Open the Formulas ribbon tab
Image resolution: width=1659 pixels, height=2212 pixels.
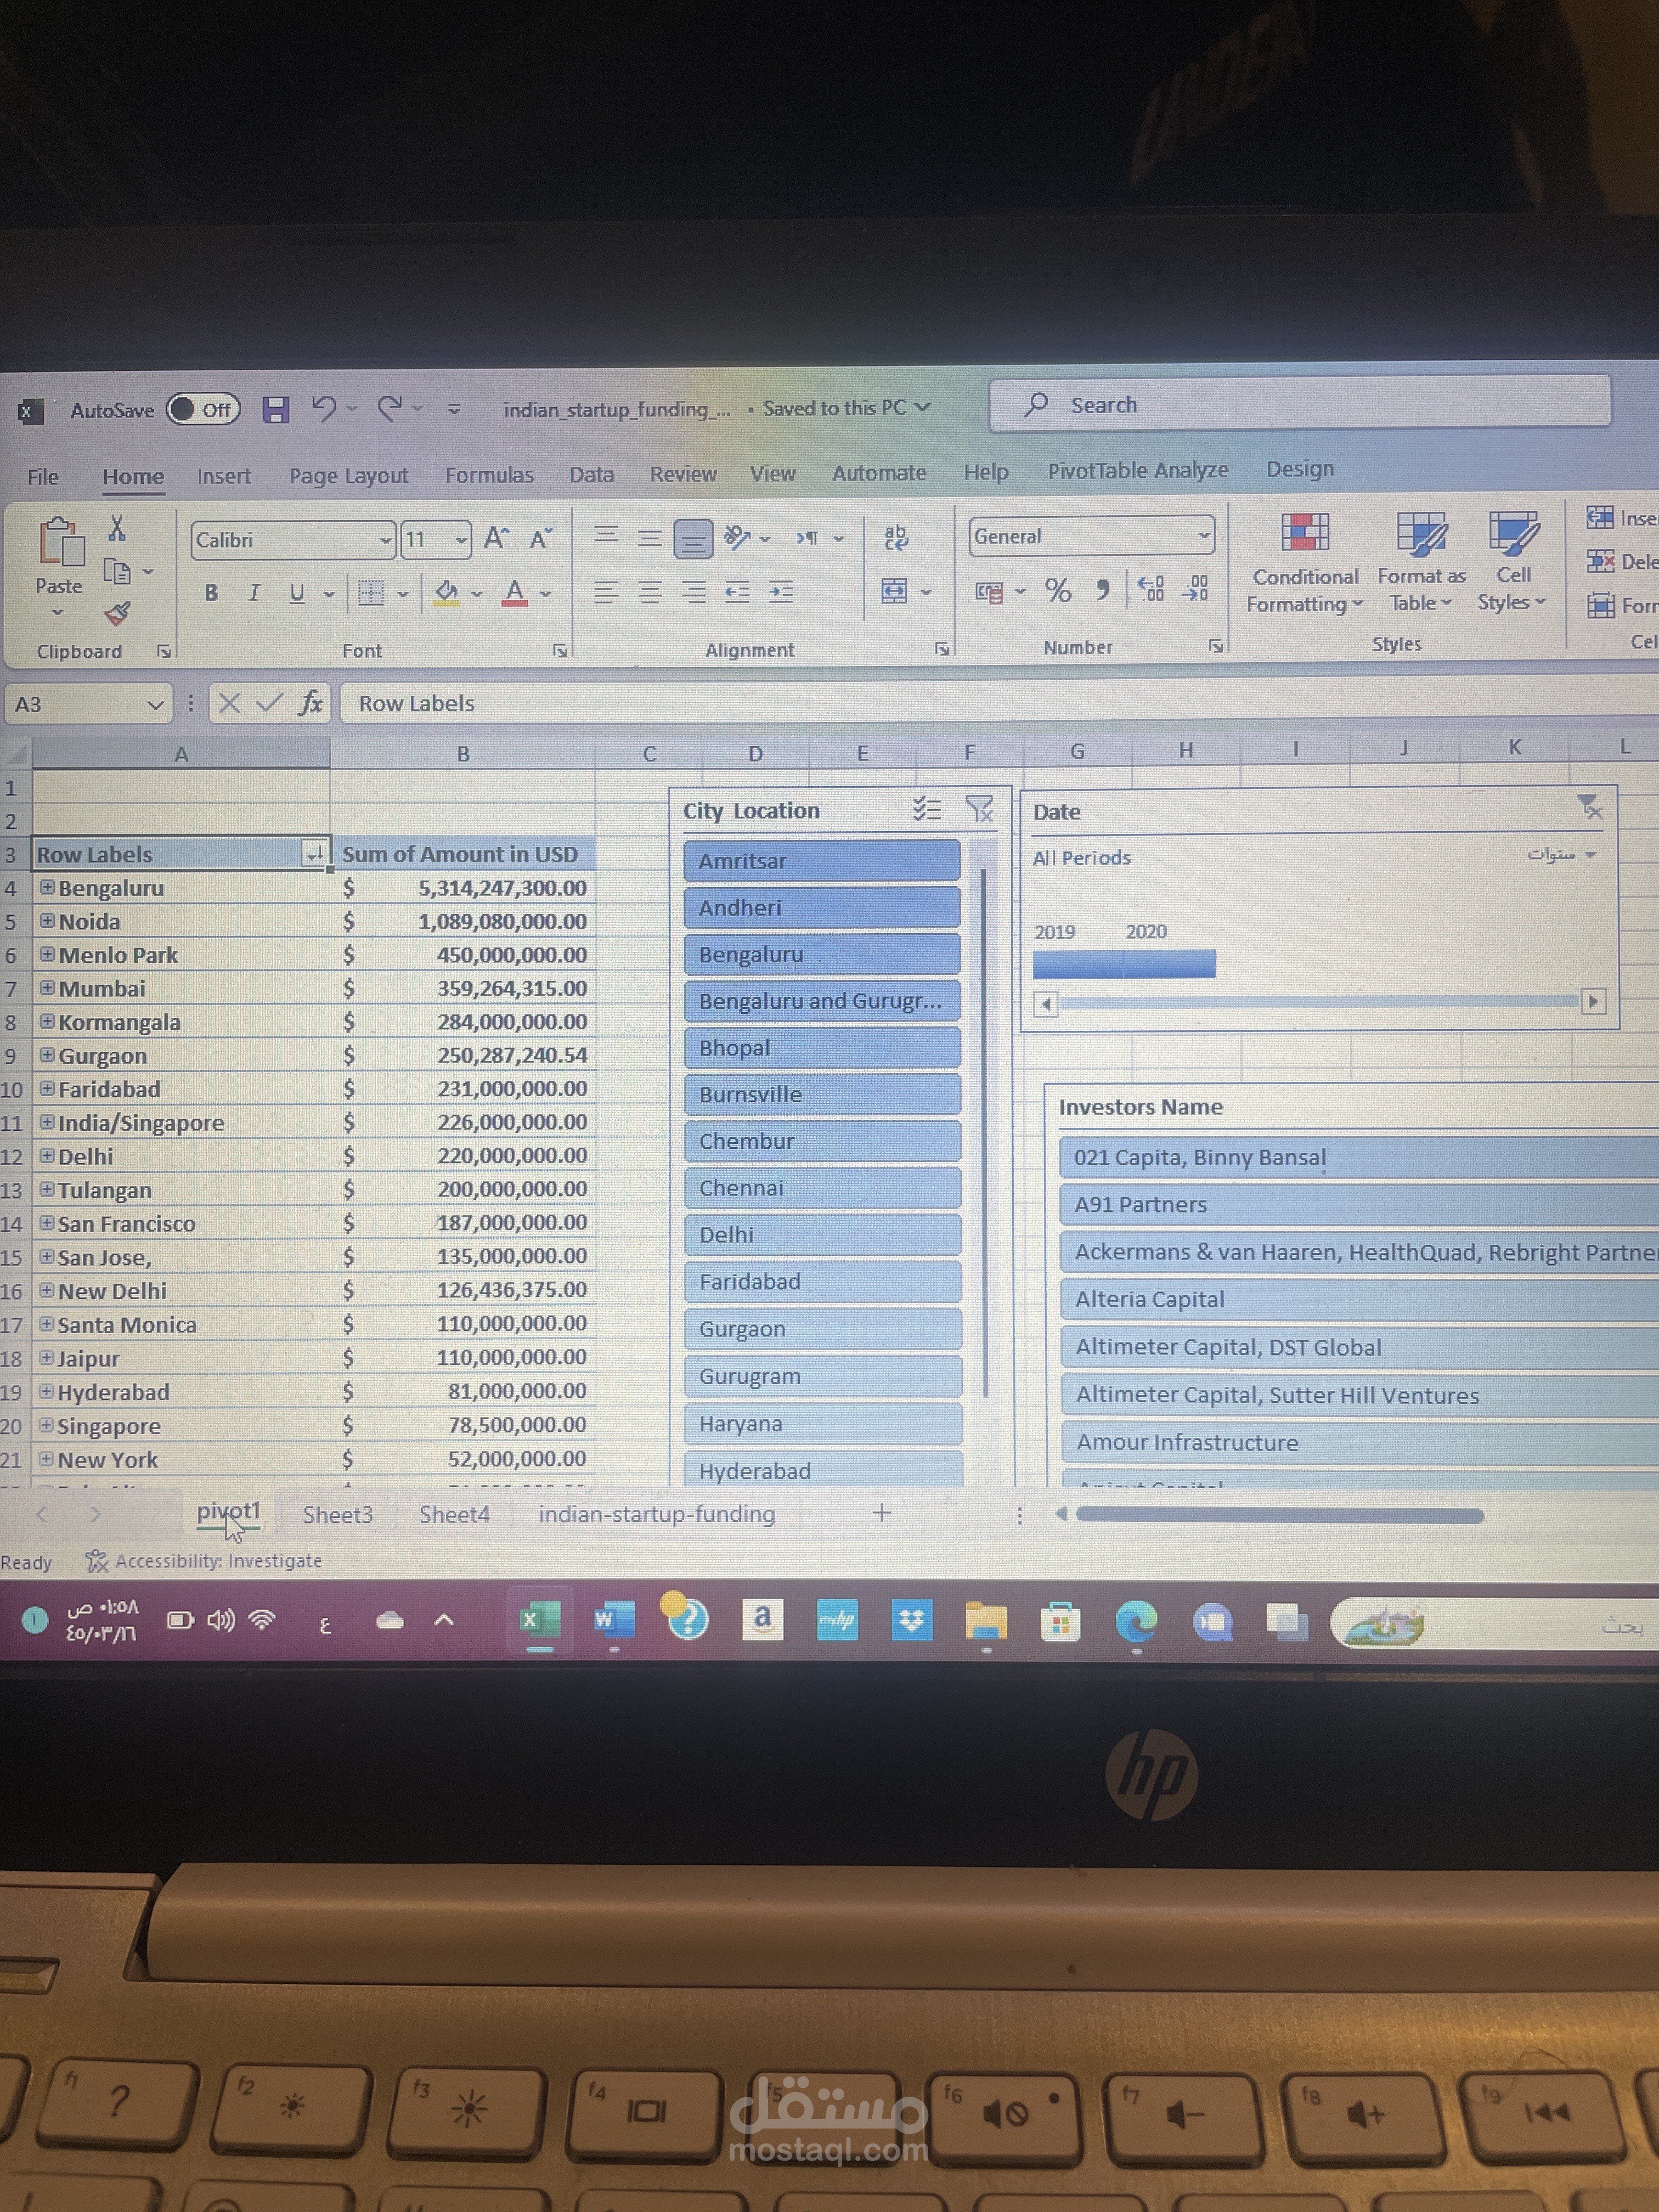point(489,475)
